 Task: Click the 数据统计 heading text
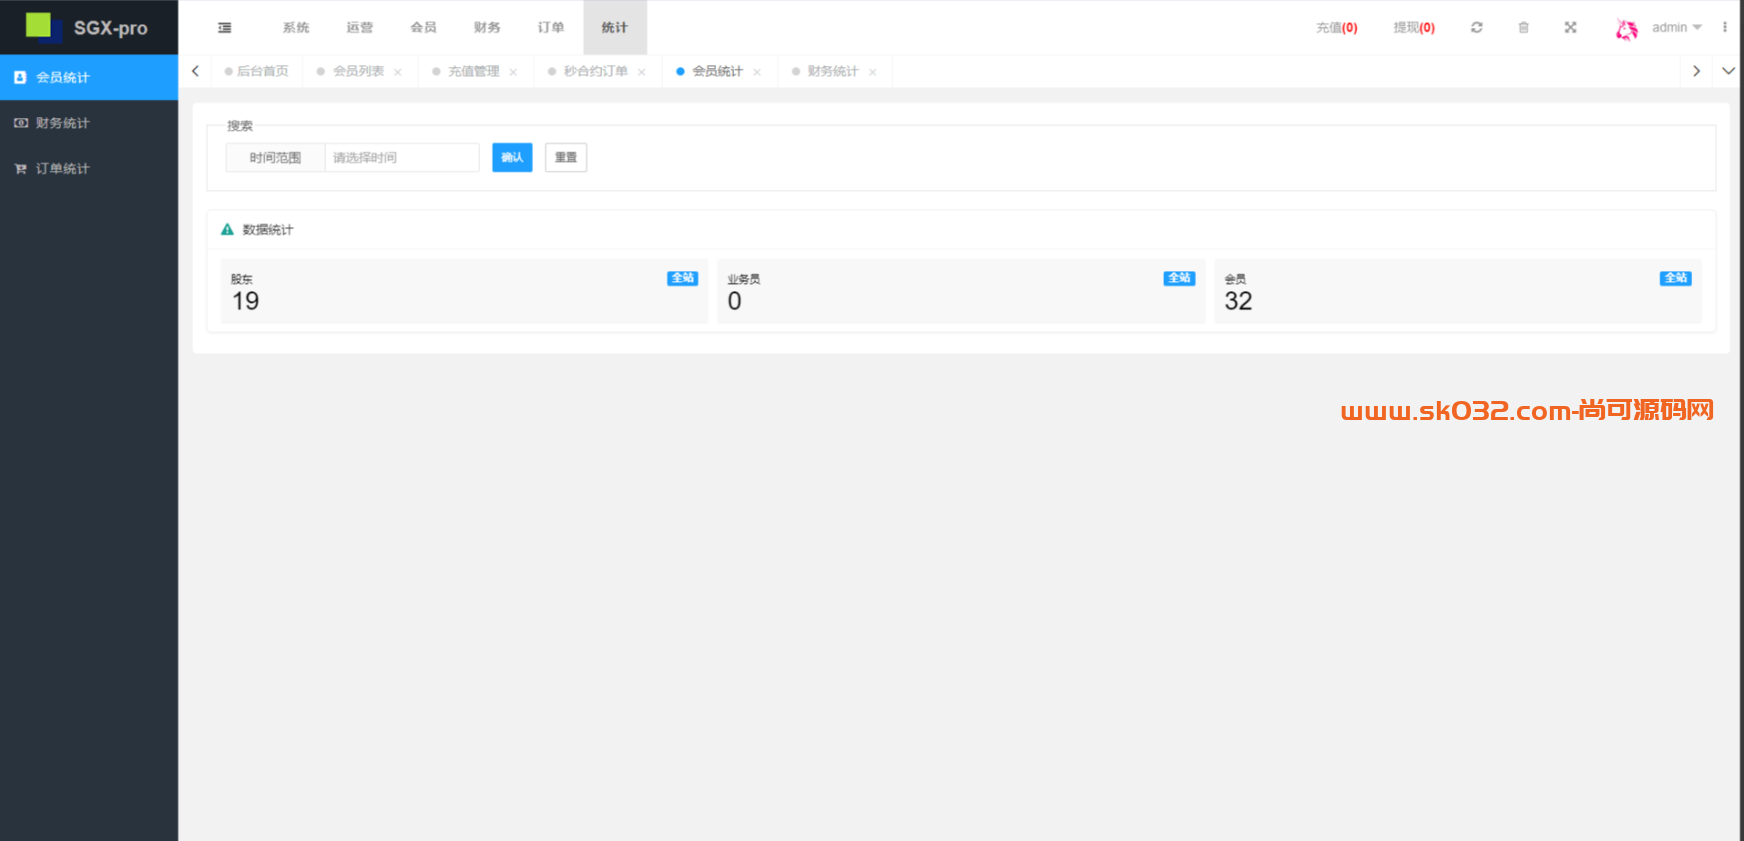pos(268,230)
